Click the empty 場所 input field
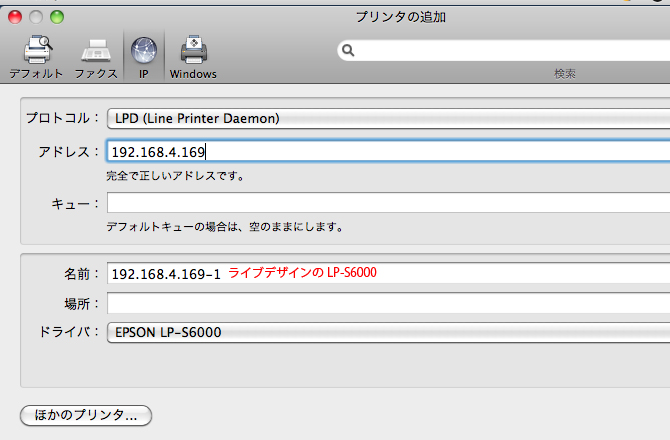Viewport: 670px width, 440px height. click(388, 303)
